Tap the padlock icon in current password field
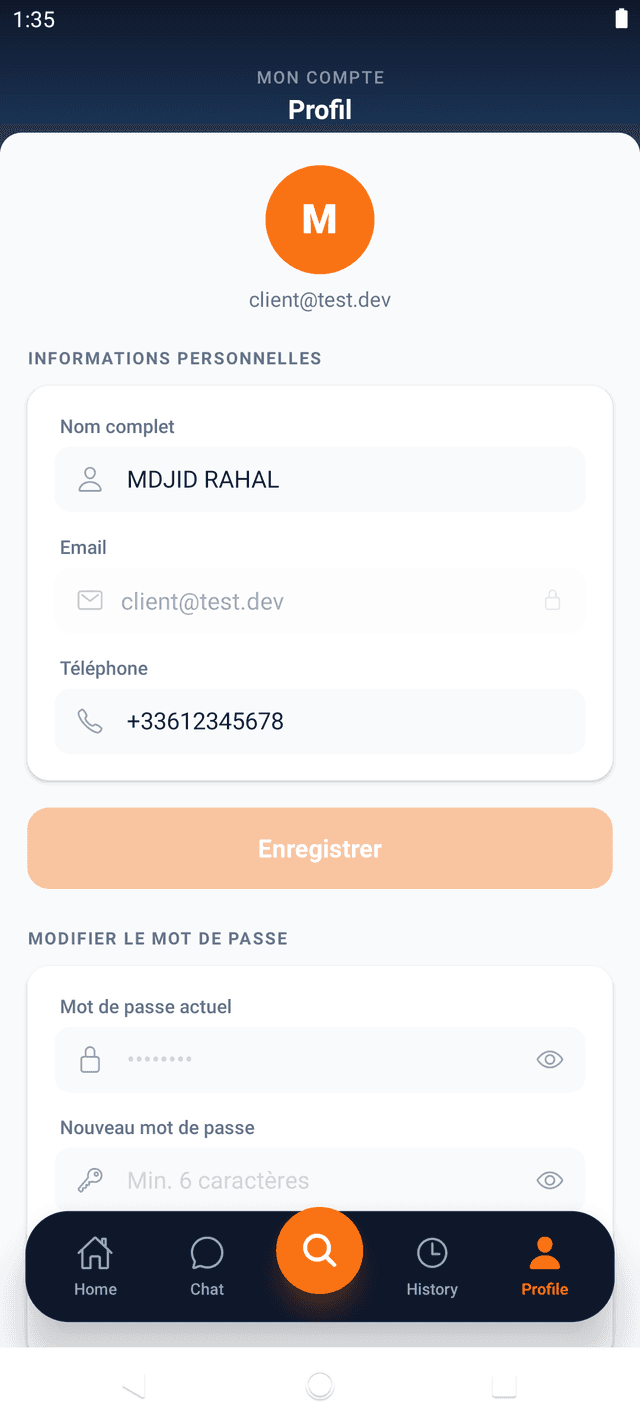The width and height of the screenshot is (640, 1422). coord(90,1060)
